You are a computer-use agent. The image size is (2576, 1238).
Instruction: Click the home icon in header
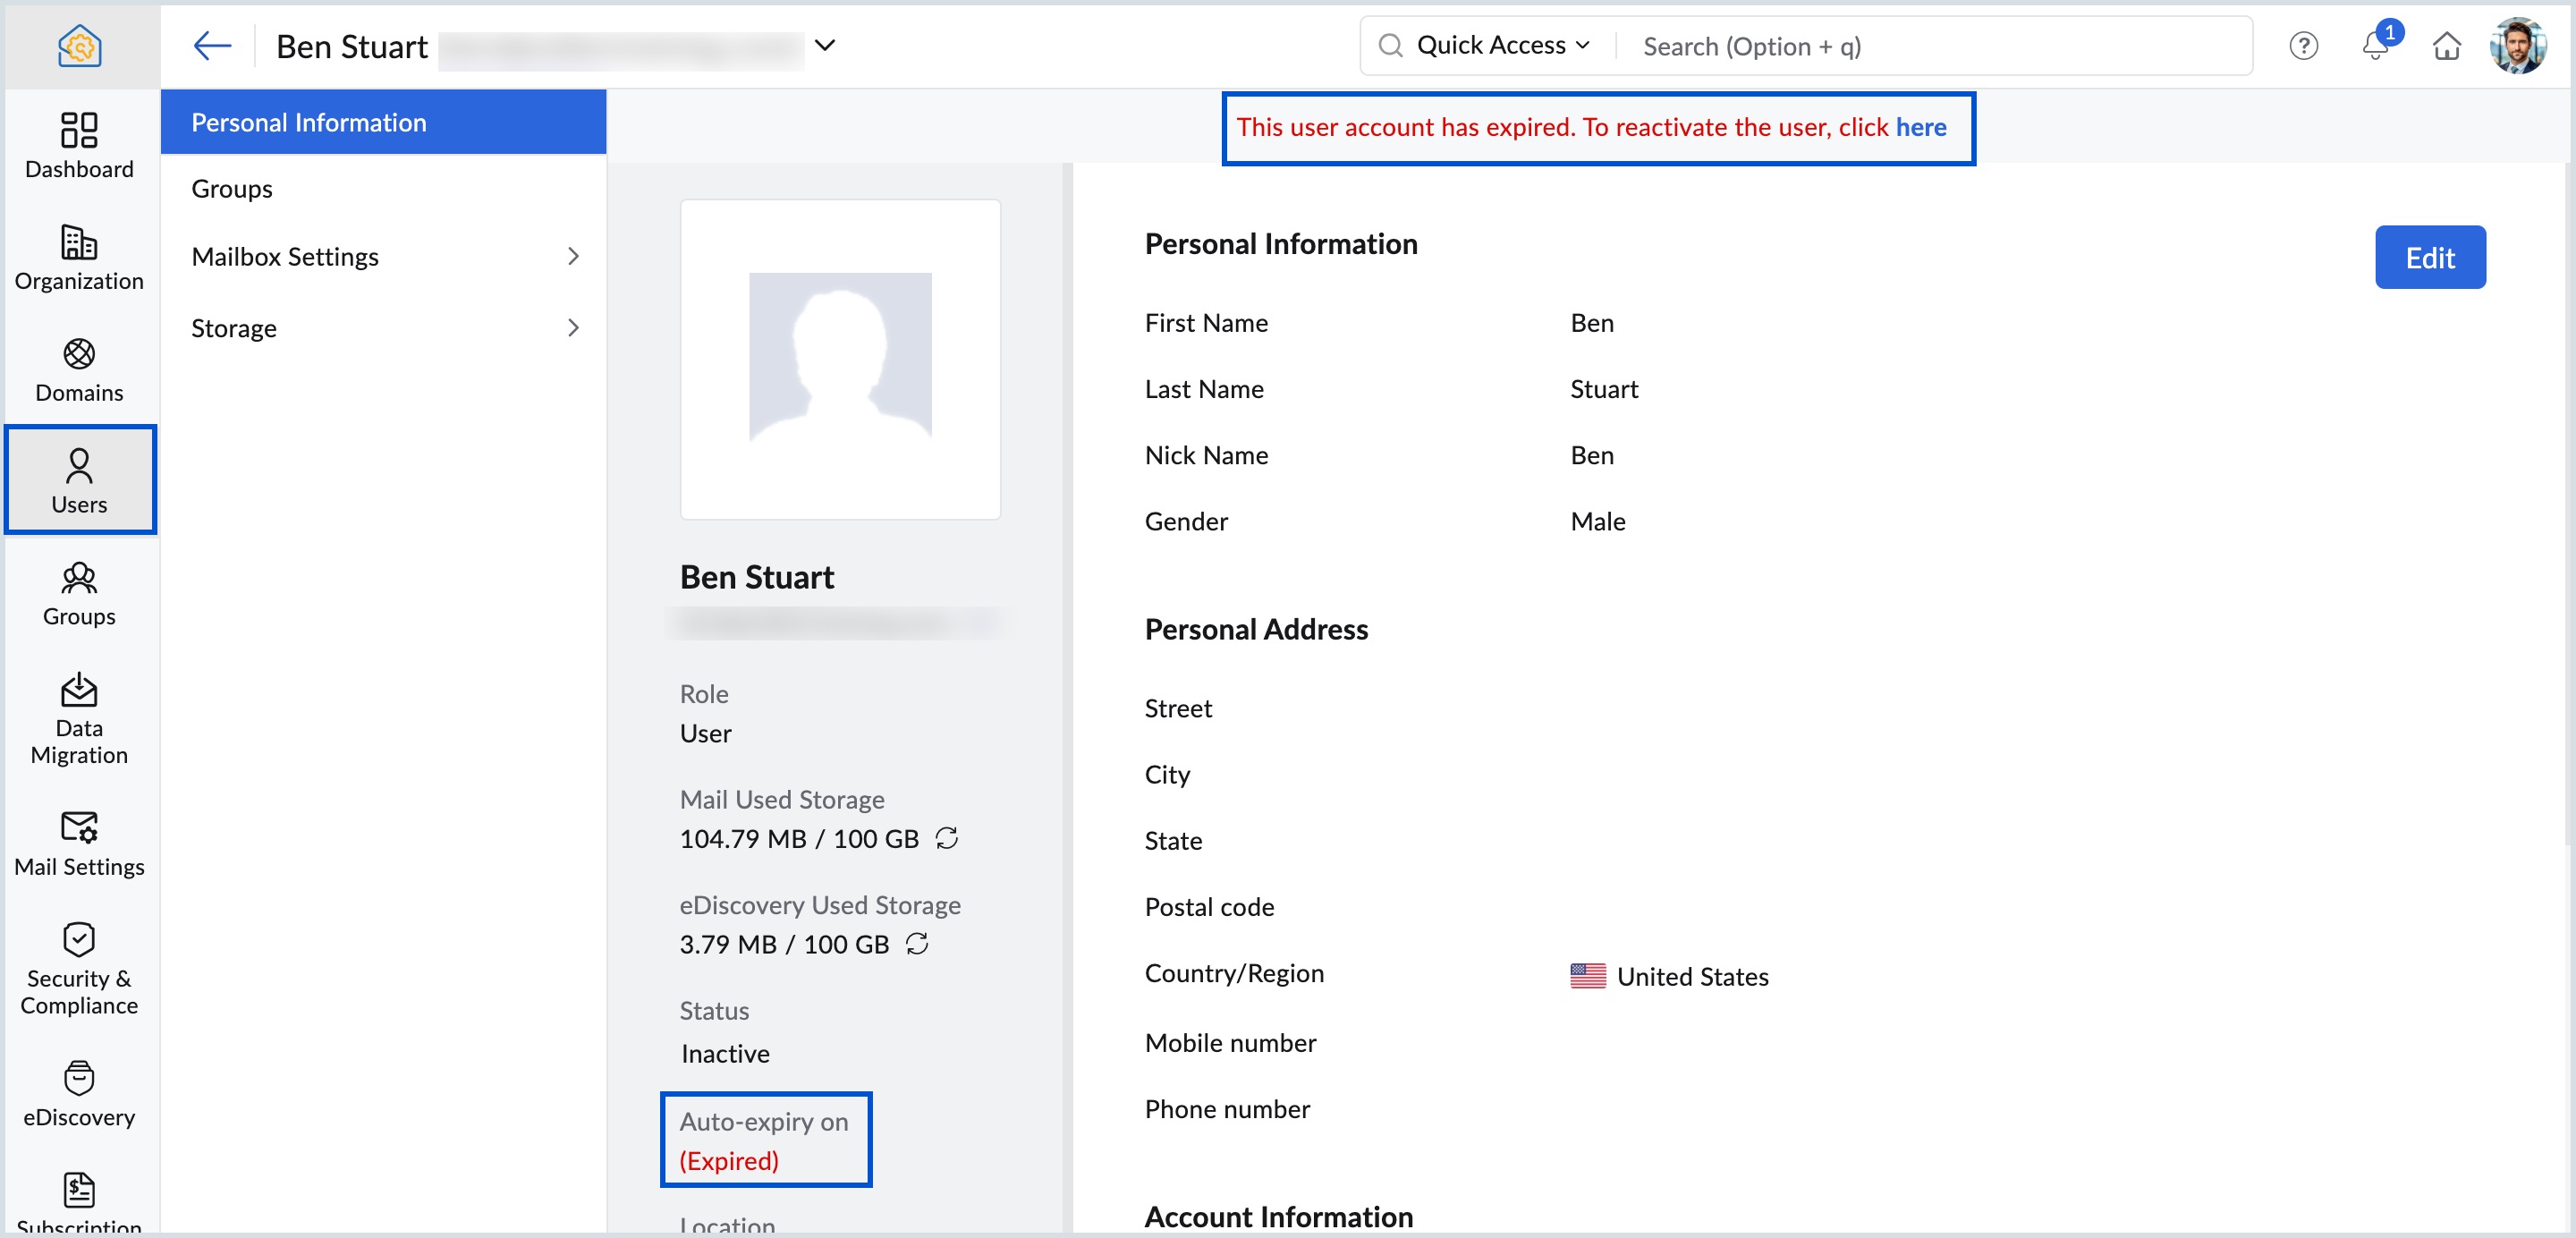click(x=2446, y=46)
